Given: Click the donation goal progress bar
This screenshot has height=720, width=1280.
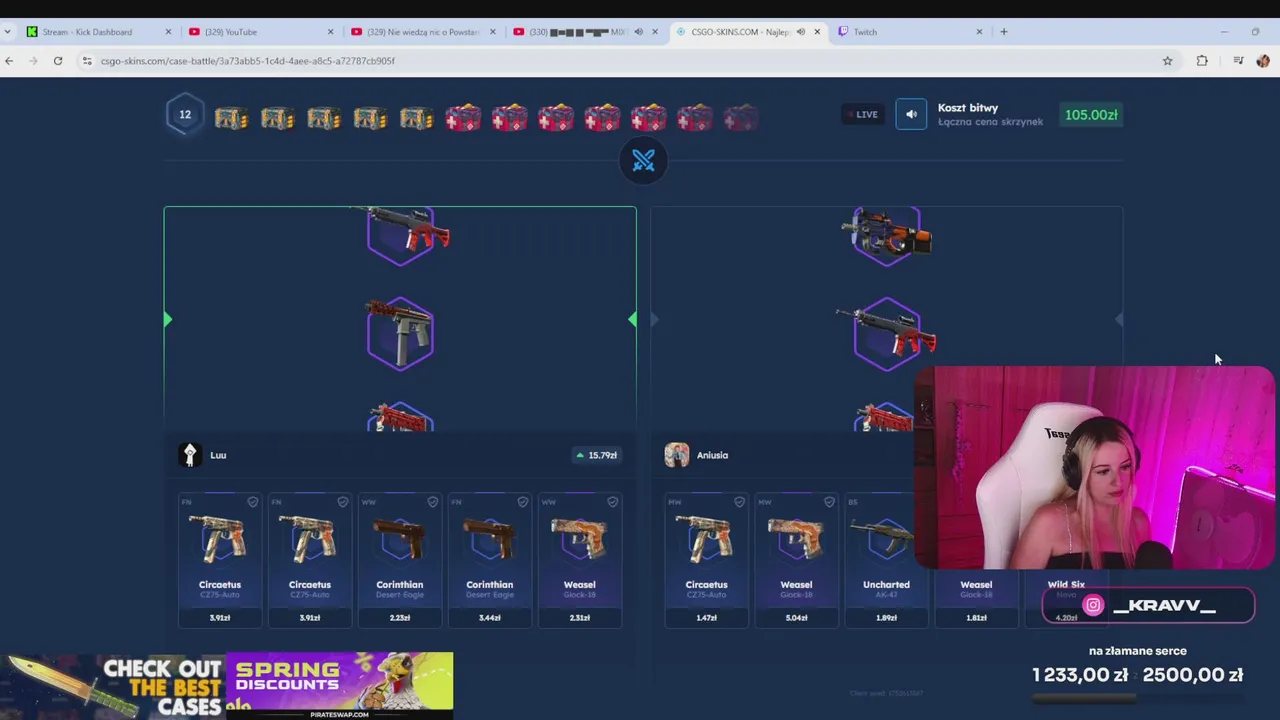Looking at the screenshot, I should (1137, 698).
